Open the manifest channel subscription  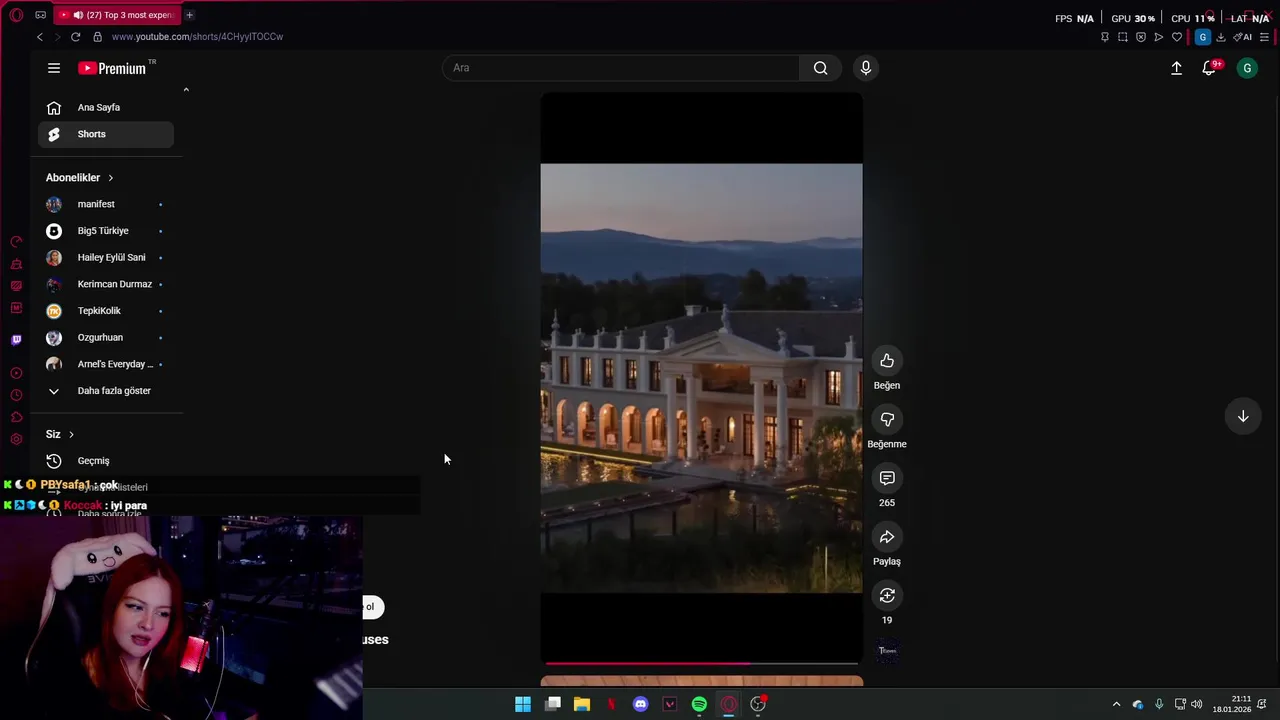click(x=106, y=204)
